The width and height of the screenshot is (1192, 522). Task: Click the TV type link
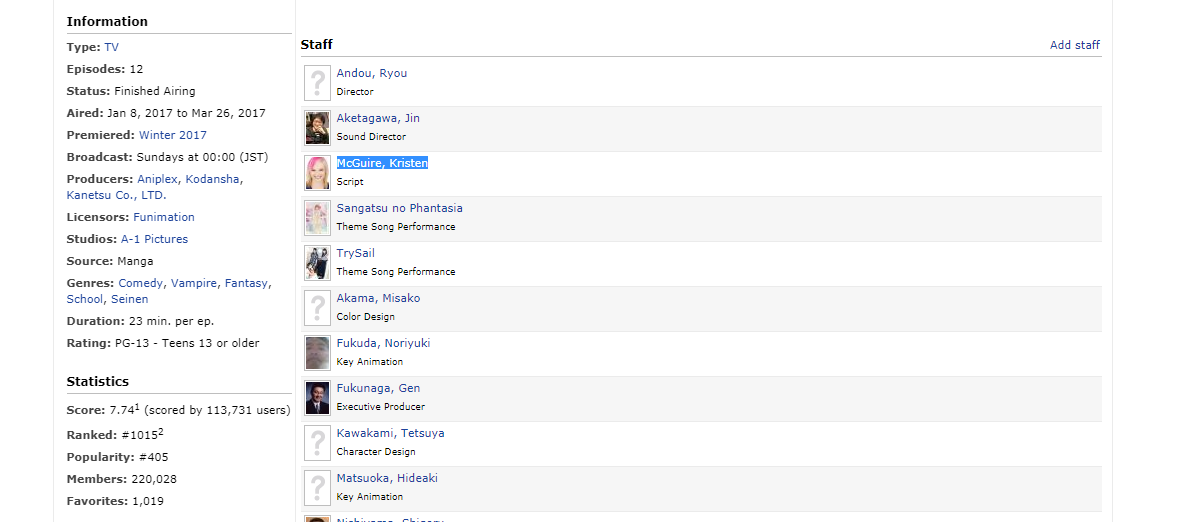pyautogui.click(x=112, y=47)
